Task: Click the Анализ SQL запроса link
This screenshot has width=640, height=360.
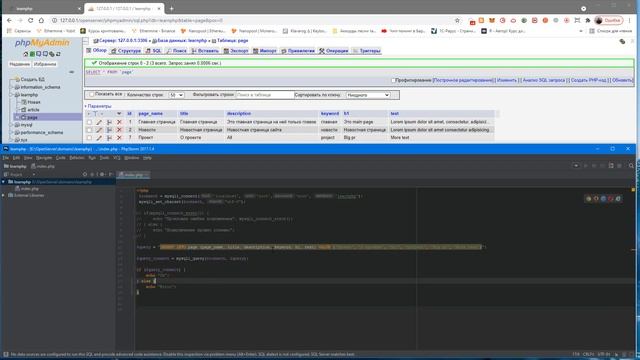Action: click(x=544, y=80)
